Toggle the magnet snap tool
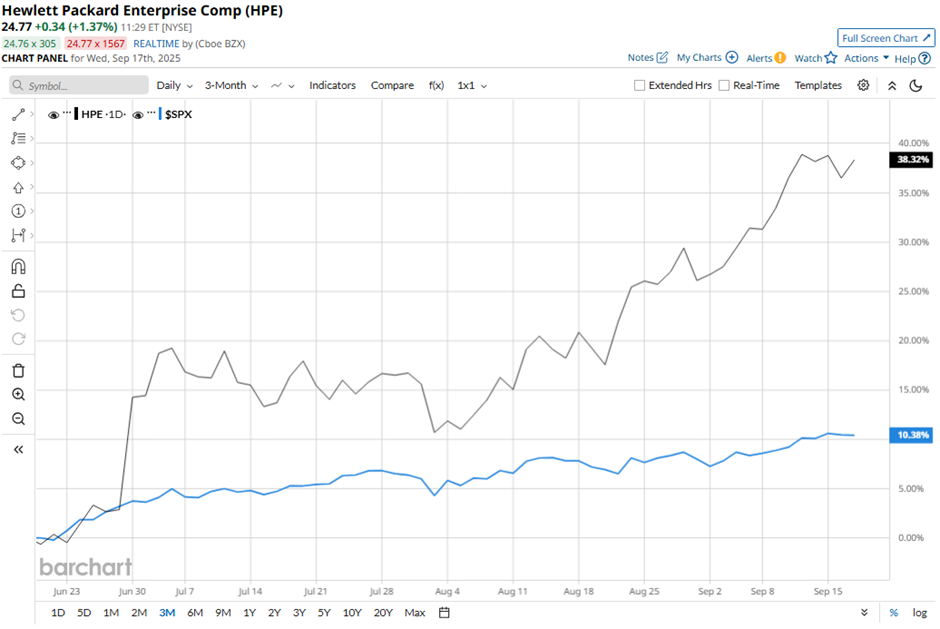This screenshot has height=629, width=940. click(18, 267)
